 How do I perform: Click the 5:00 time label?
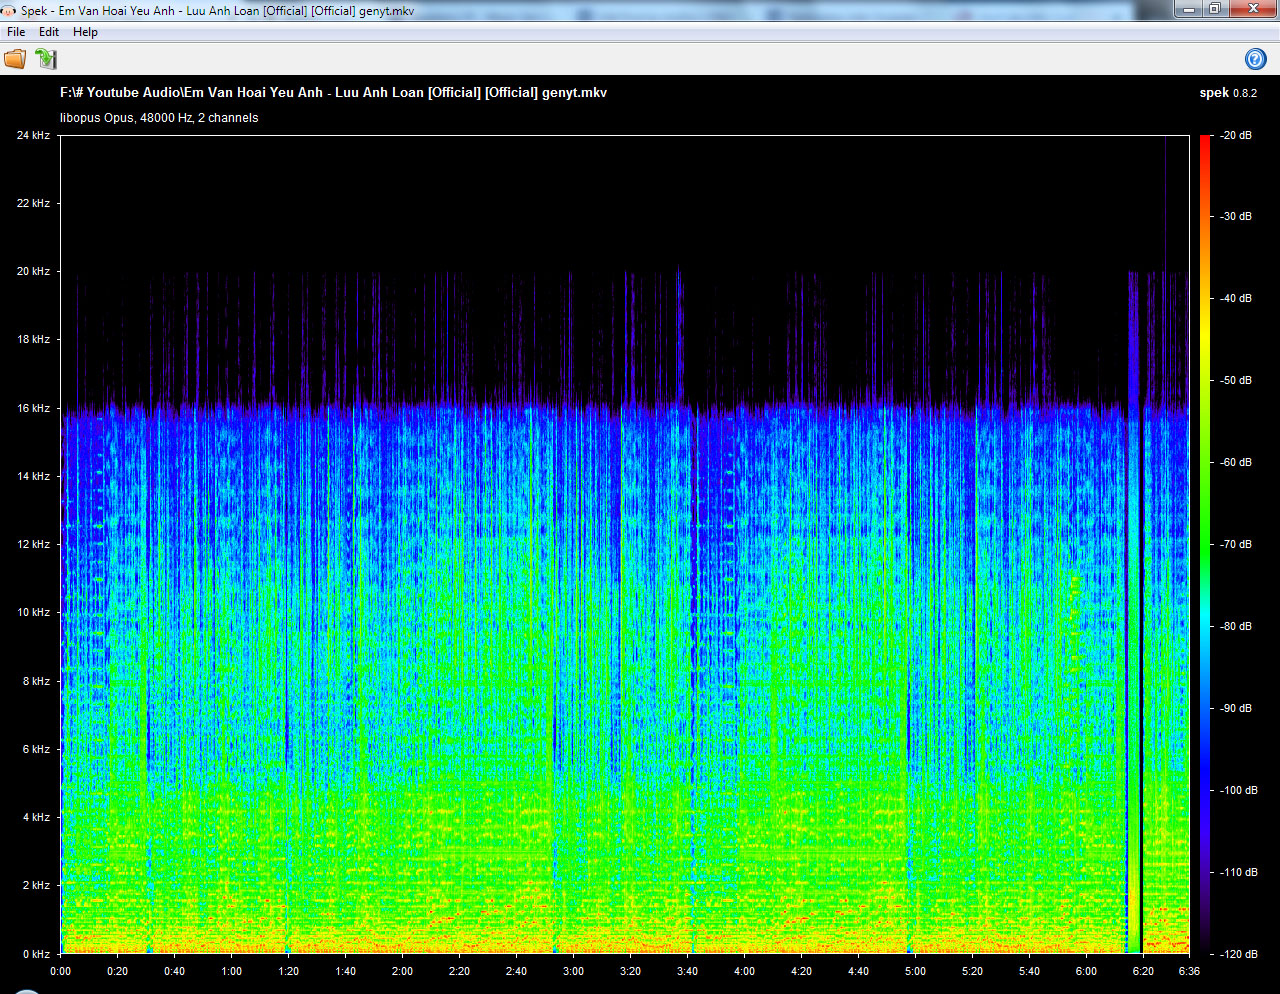pyautogui.click(x=915, y=971)
